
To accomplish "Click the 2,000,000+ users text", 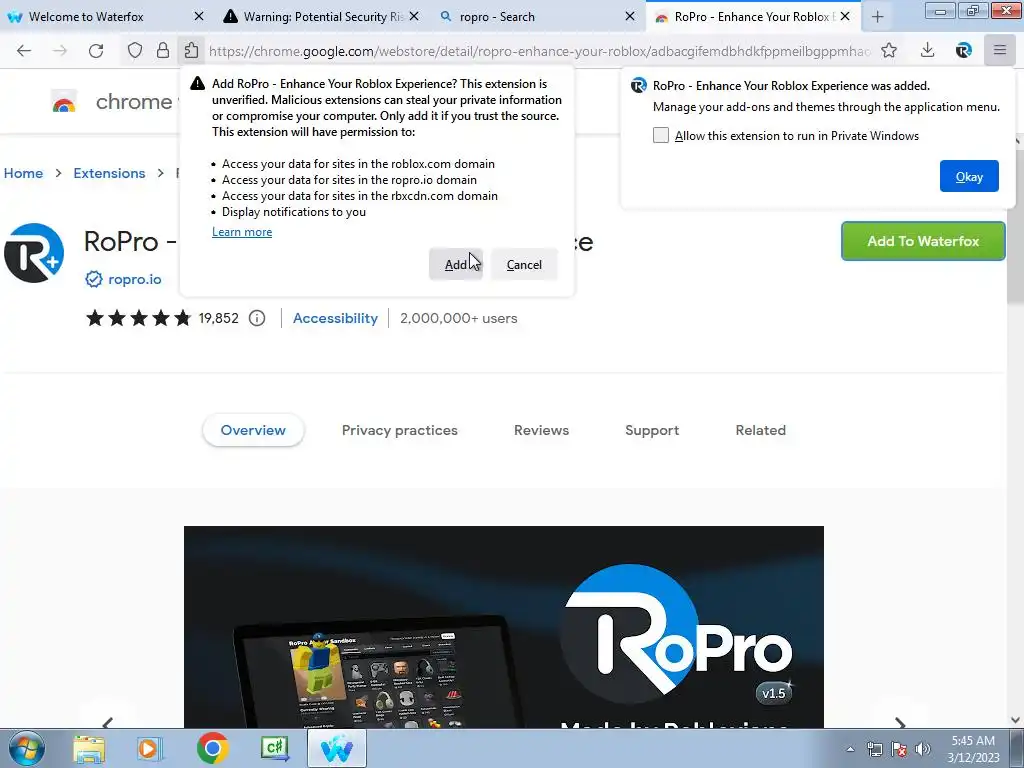I will click(x=458, y=318).
